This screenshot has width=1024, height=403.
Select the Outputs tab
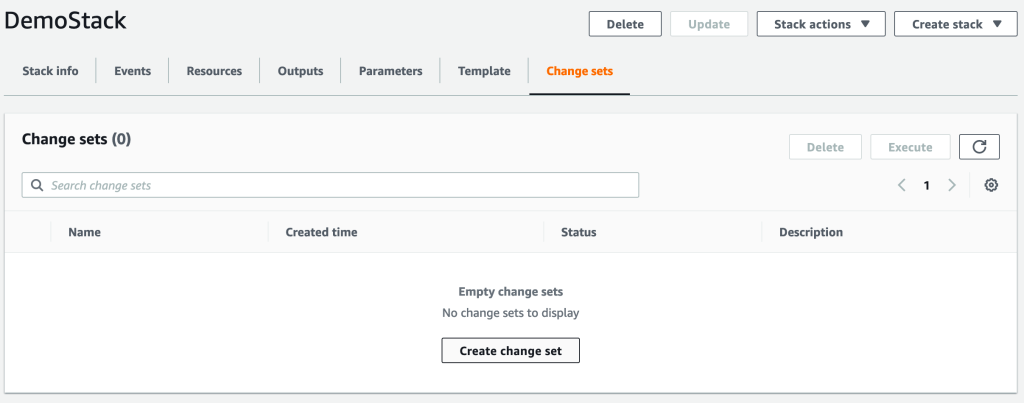[x=300, y=71]
